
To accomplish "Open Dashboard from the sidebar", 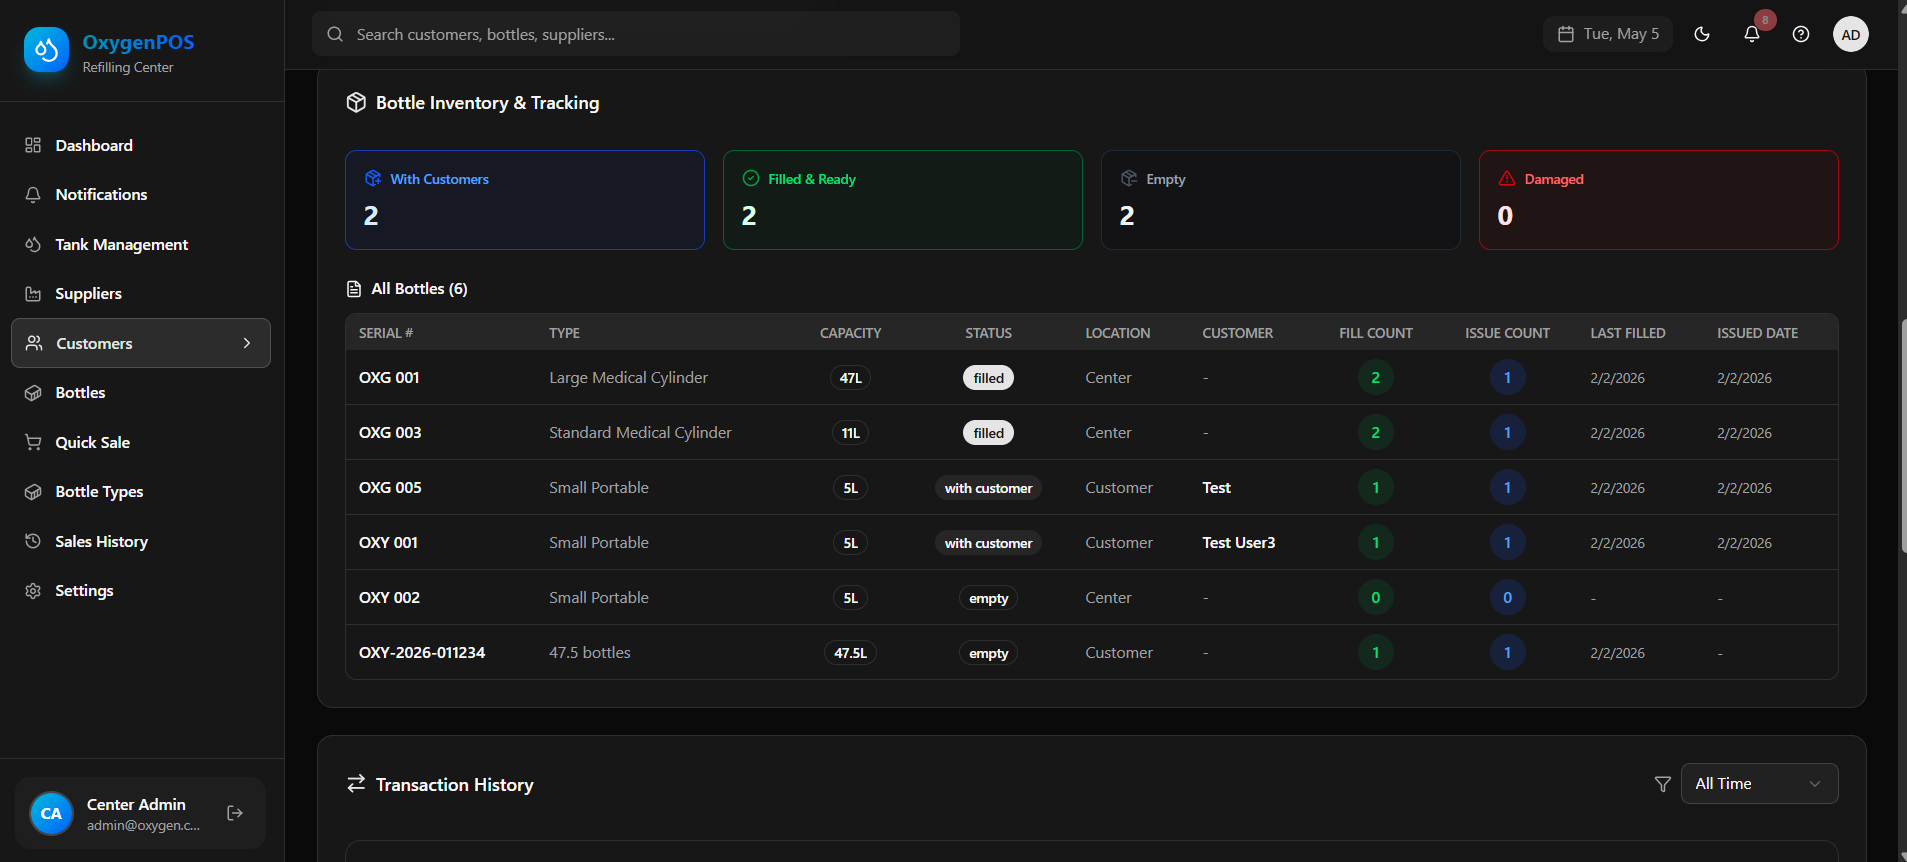I will 141,145.
